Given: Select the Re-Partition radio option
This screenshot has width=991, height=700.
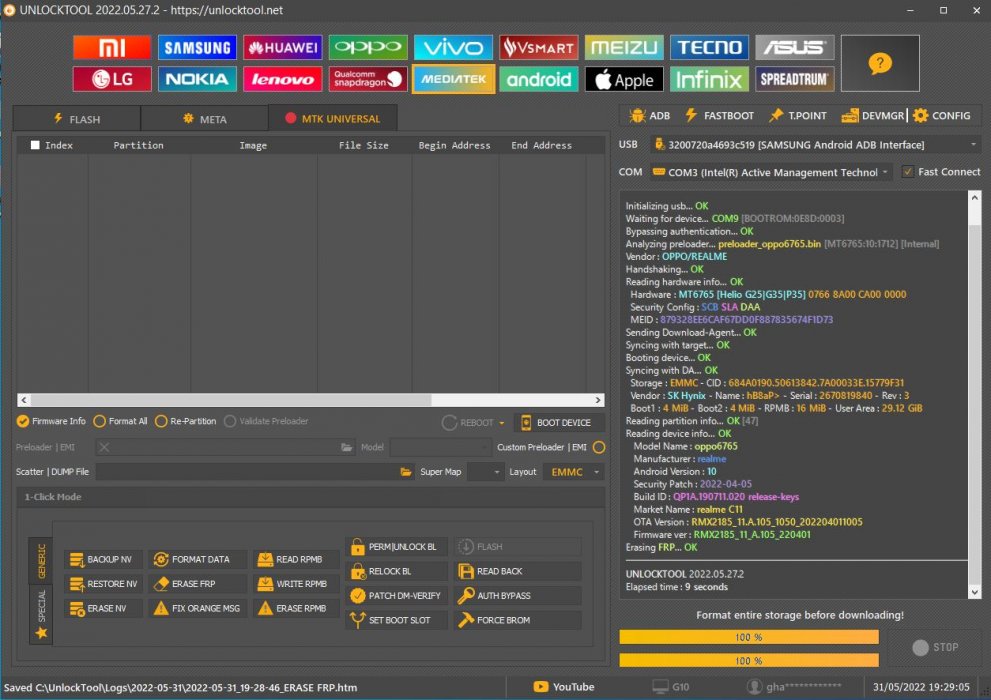Looking at the screenshot, I should [185, 421].
